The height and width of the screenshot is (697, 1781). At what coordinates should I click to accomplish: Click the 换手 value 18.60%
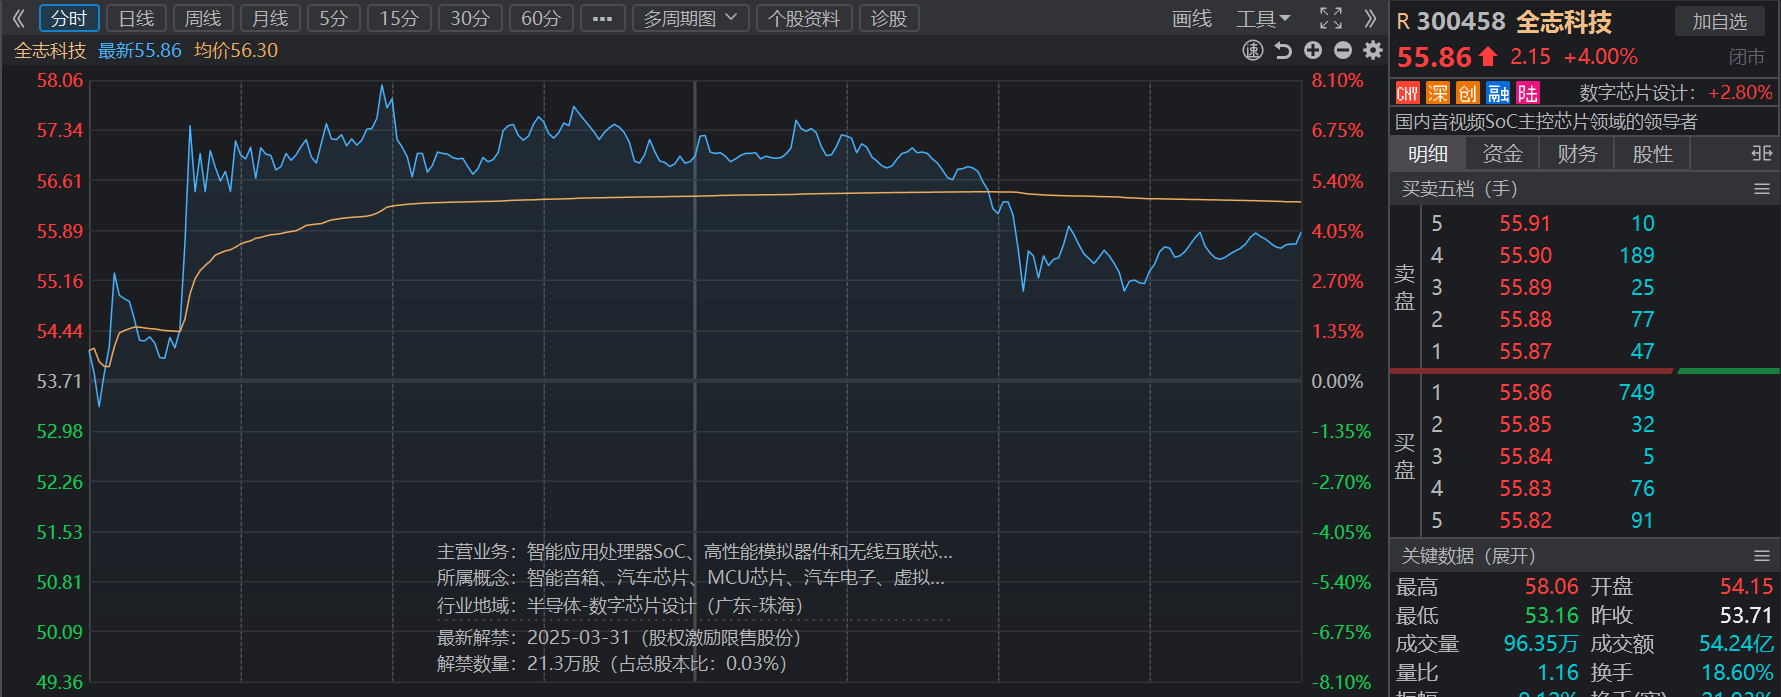(x=1738, y=673)
